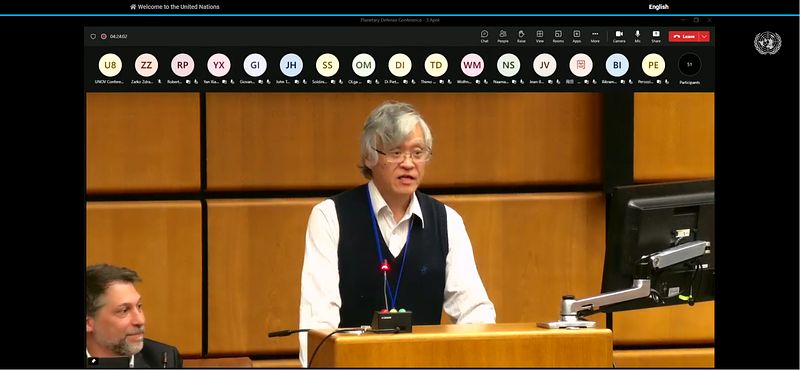
Task: Open the Chat panel
Action: tap(484, 36)
